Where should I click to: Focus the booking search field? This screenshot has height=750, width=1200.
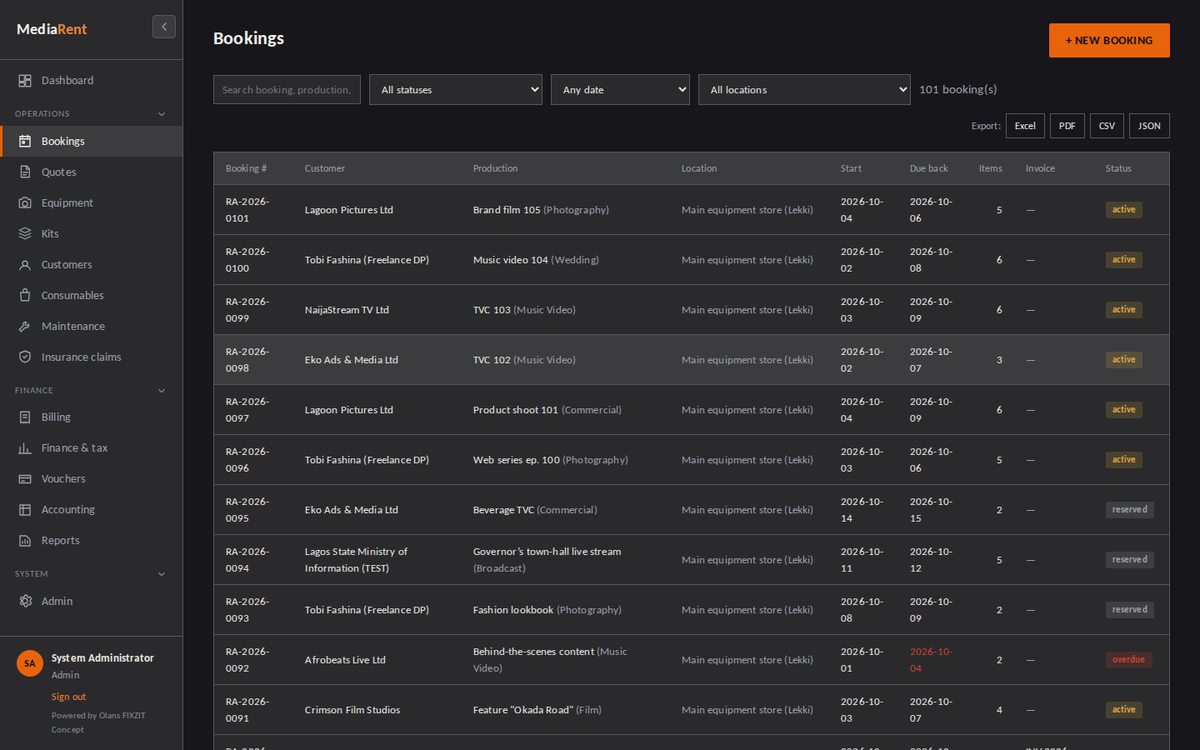(287, 90)
